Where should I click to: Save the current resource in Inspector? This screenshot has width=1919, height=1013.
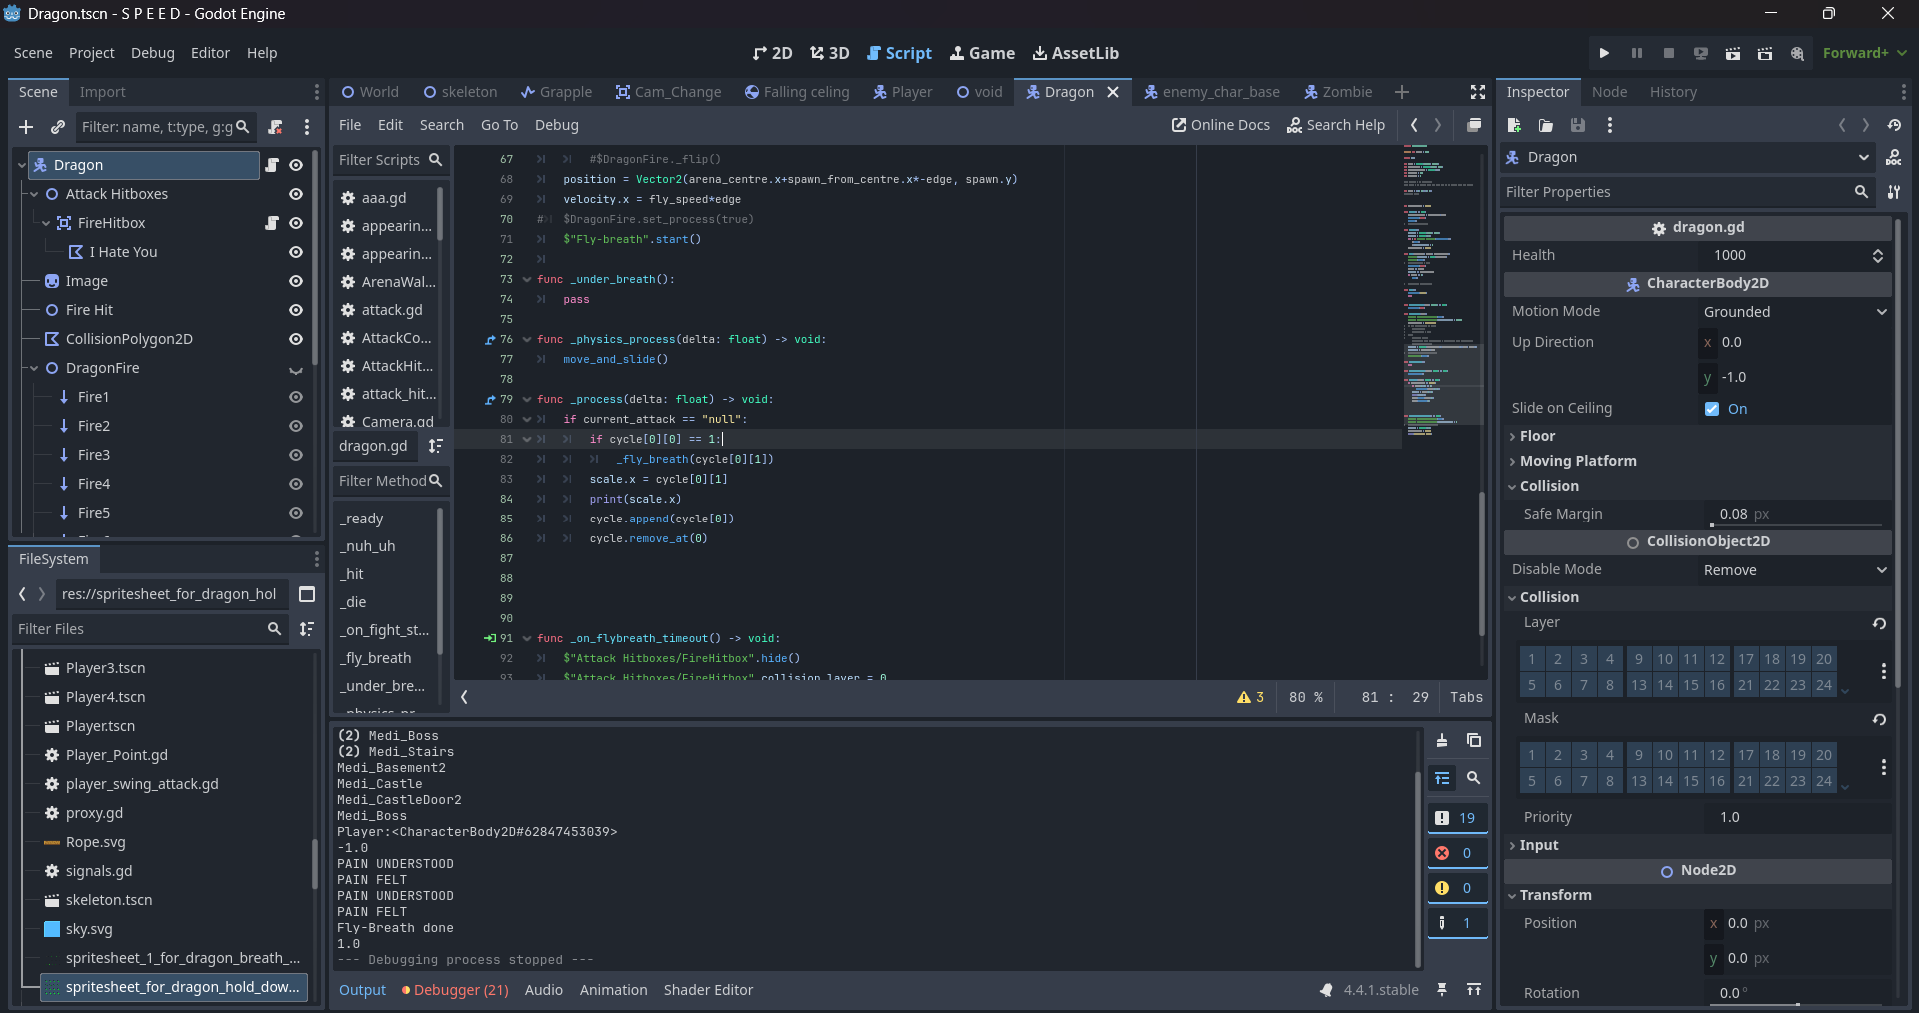click(x=1577, y=125)
